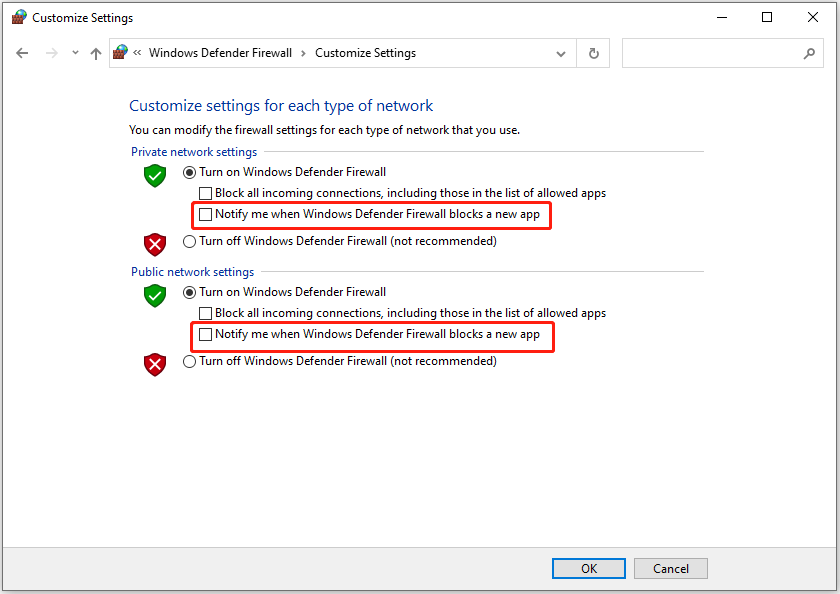Click the firewall icon in address bar
This screenshot has height=594, width=840.
(x=121, y=52)
